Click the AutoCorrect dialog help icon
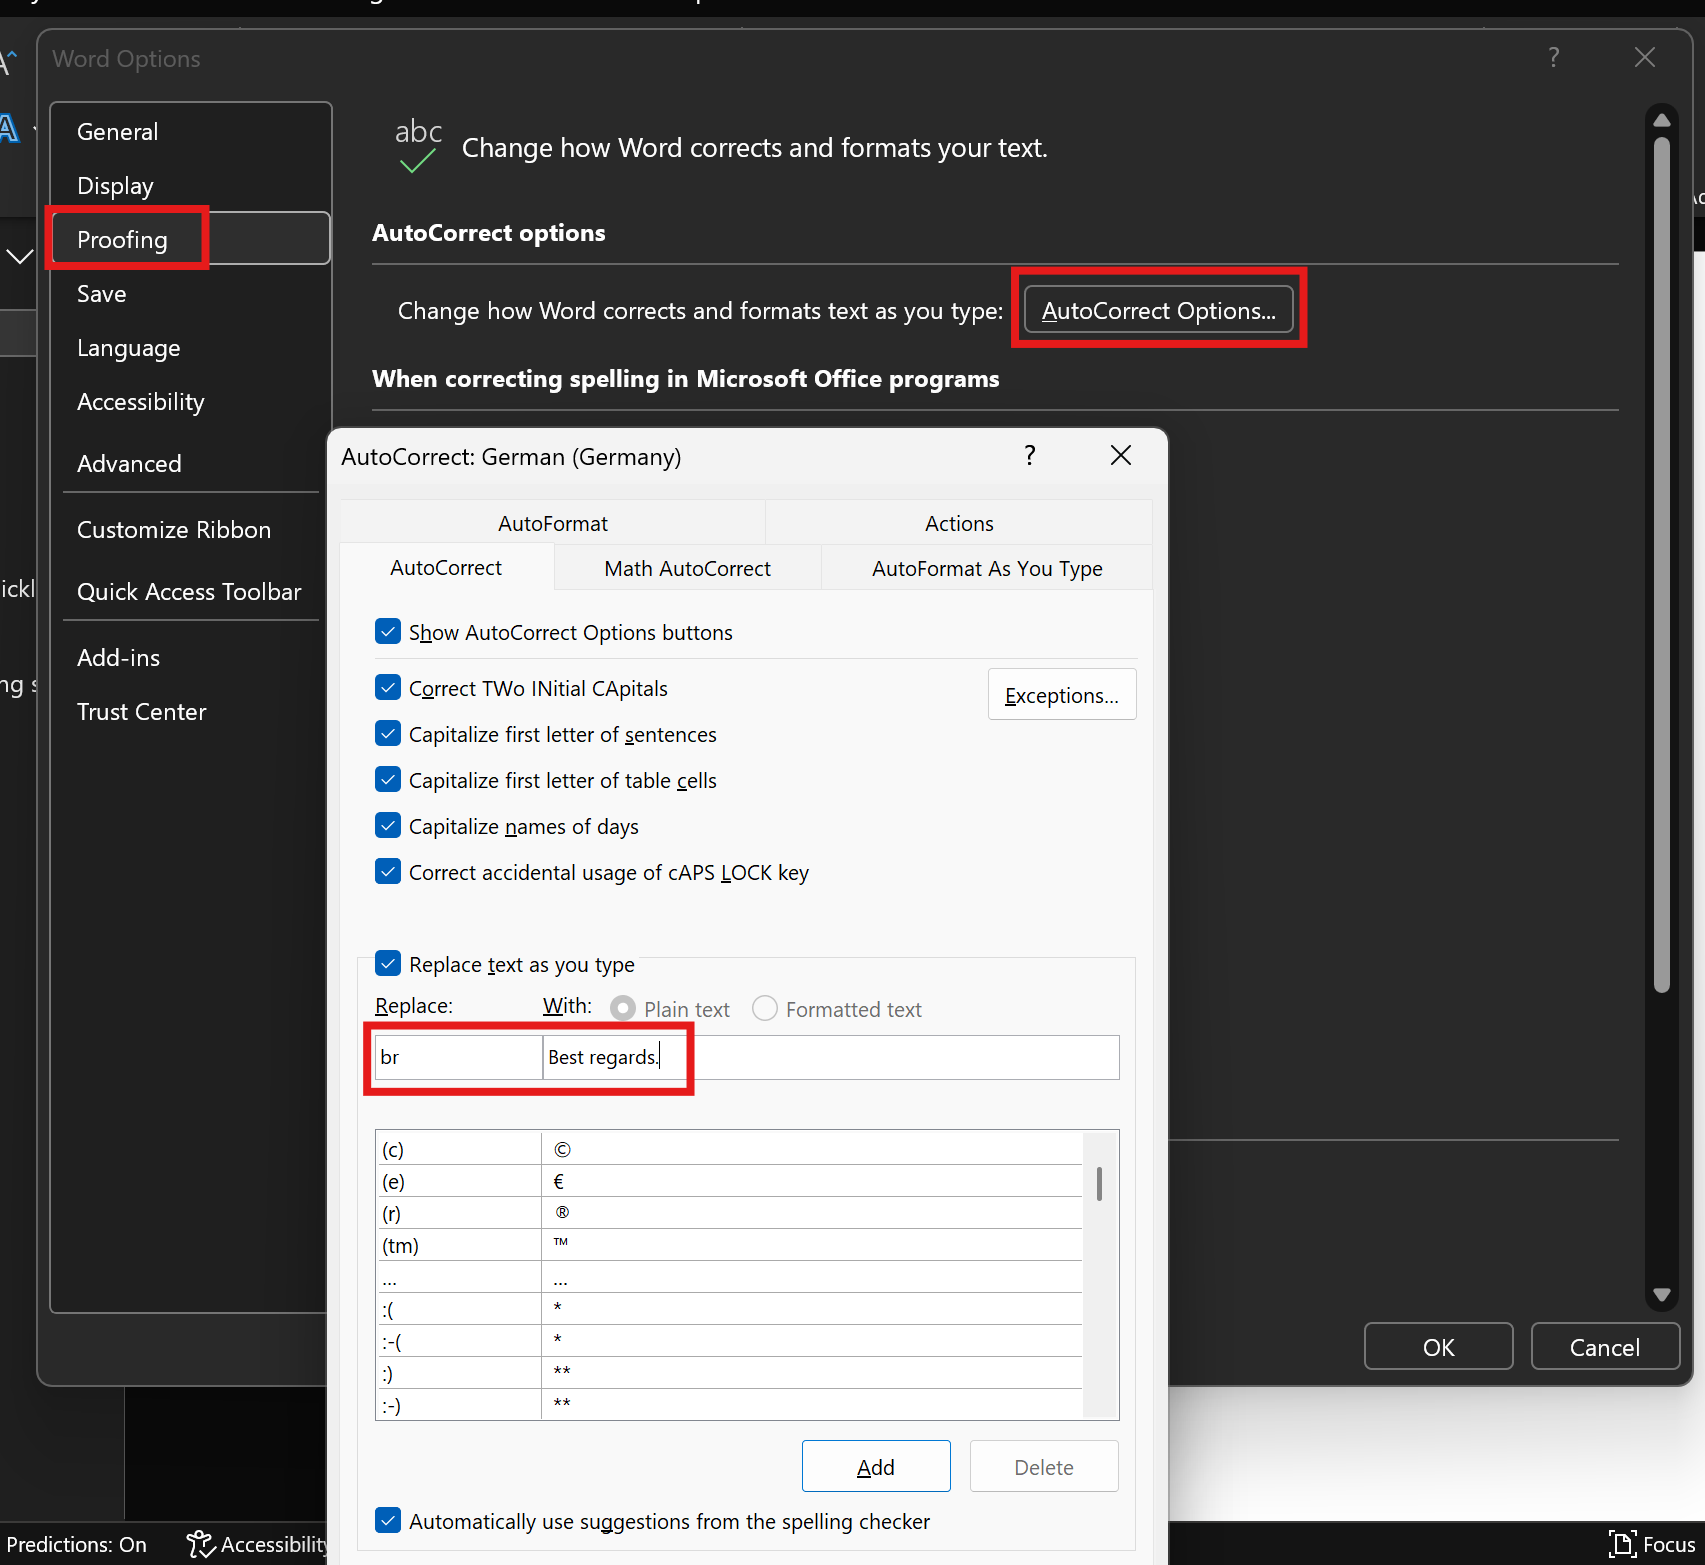Viewport: 1705px width, 1565px height. tap(1030, 456)
